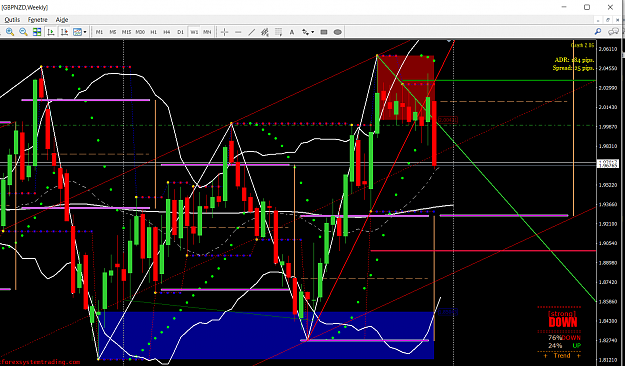625x366 pixels.
Task: Toggle chart Auto Scroll button
Action: (x=51, y=32)
